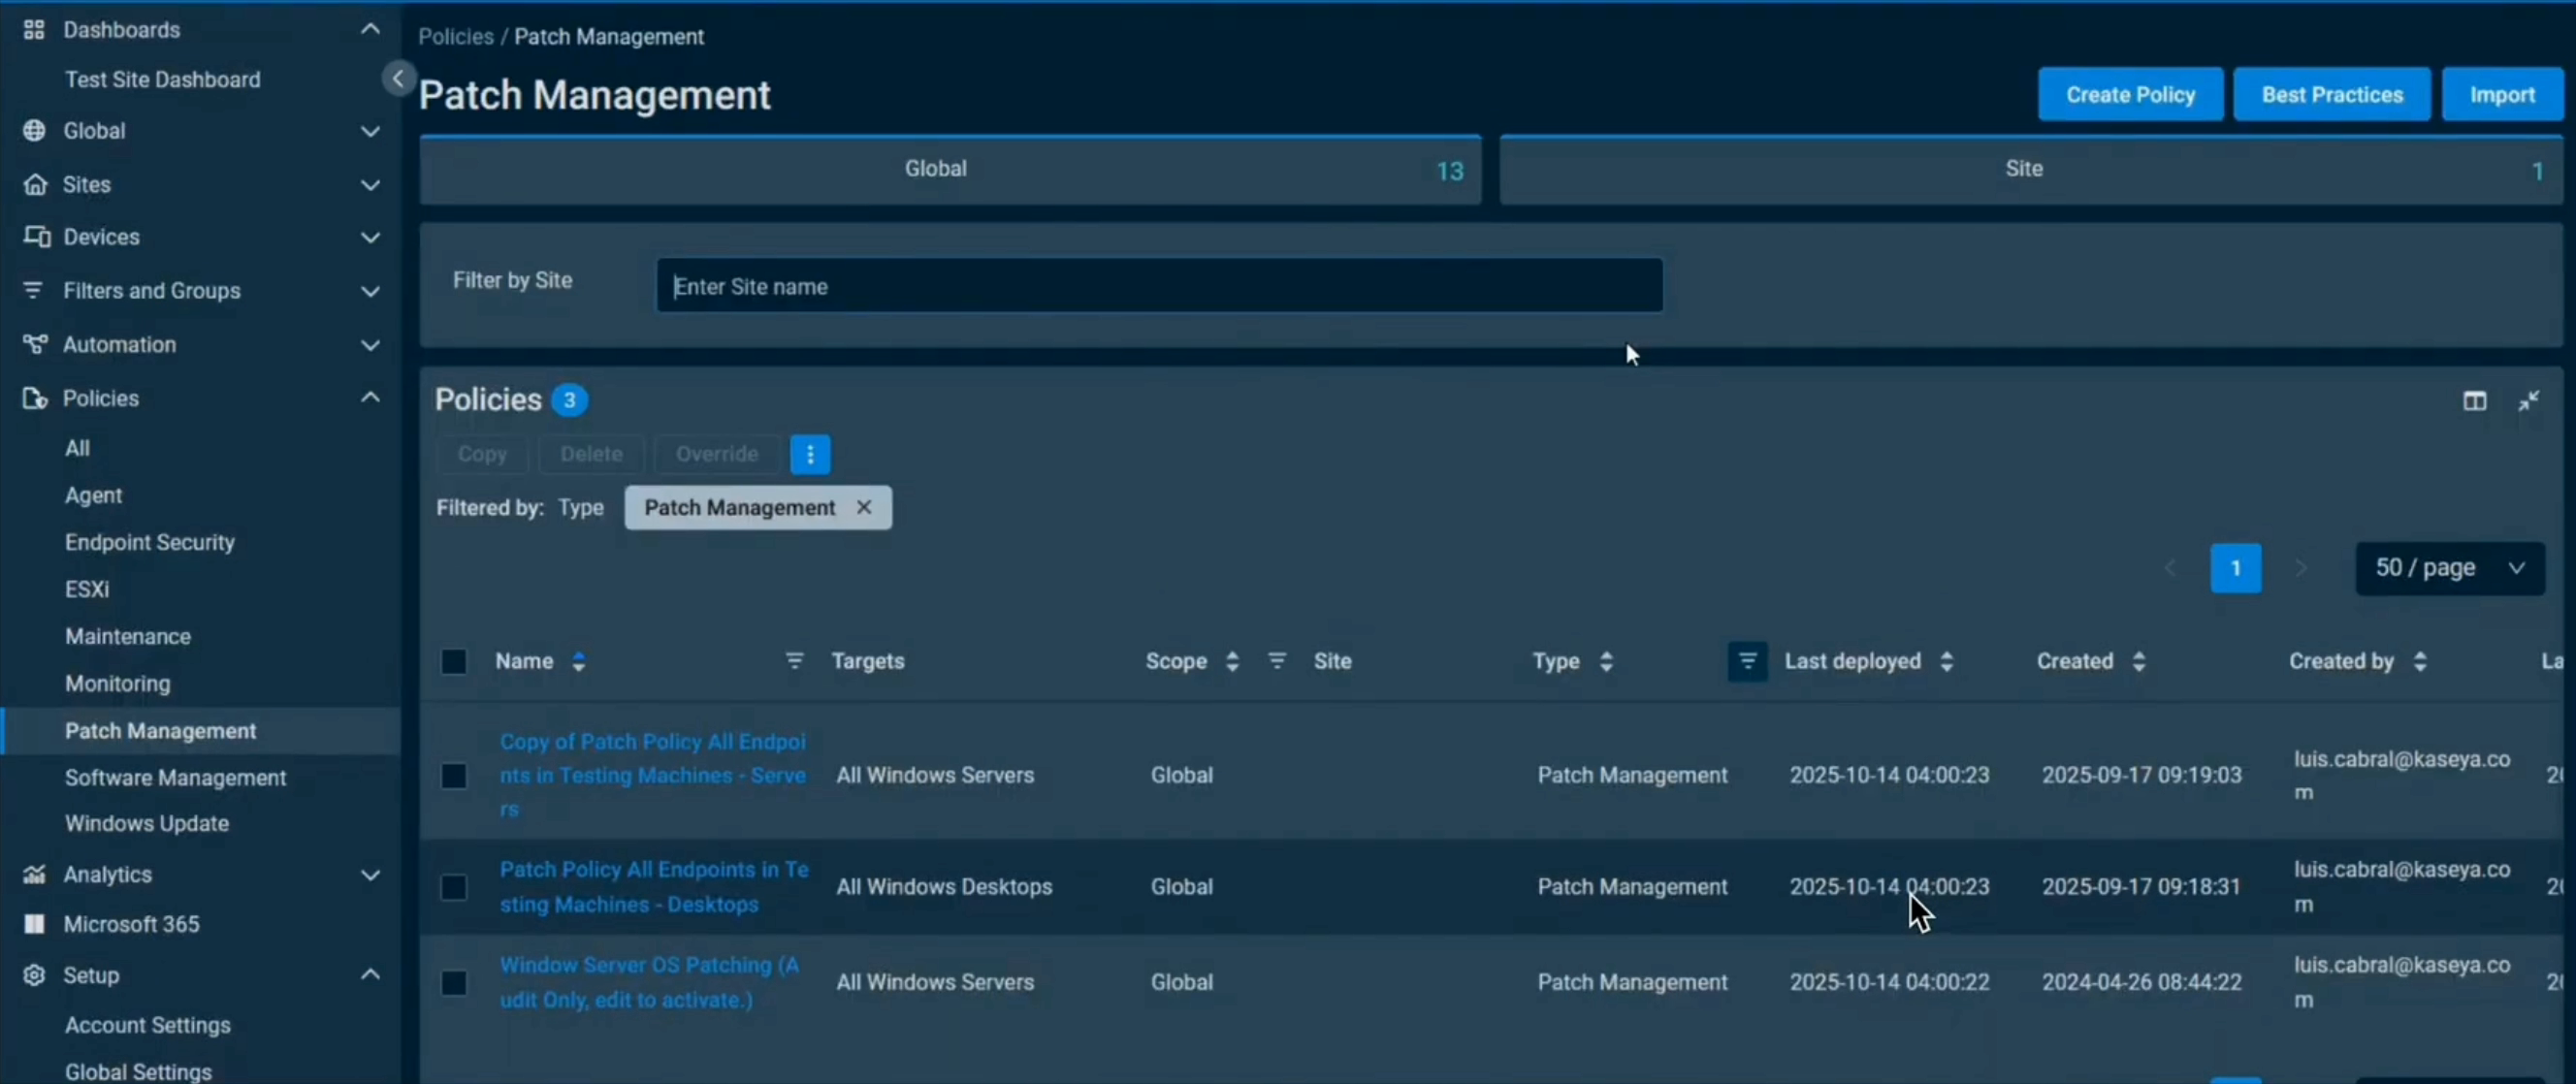This screenshot has width=2576, height=1084.
Task: Click the Policies shield icon in sidebar
Action: [x=33, y=398]
